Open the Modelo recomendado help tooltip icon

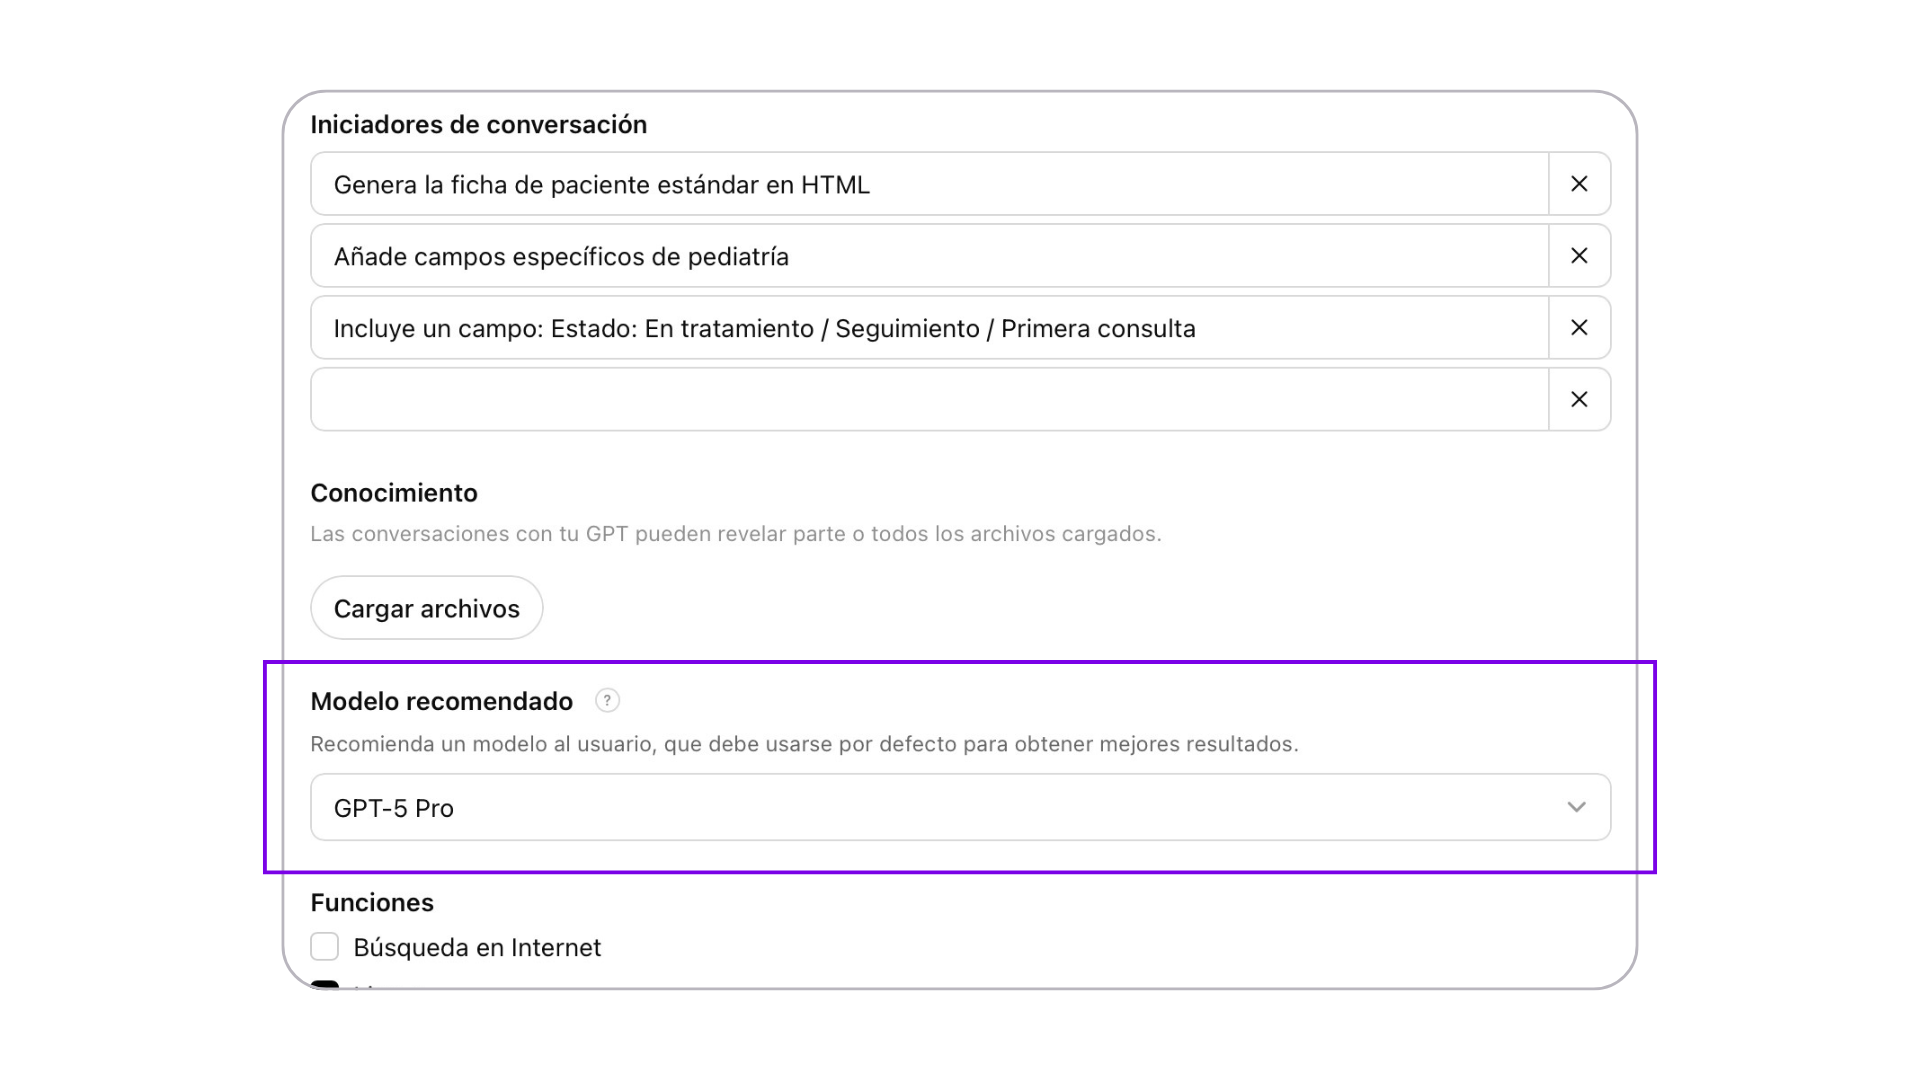tap(607, 701)
